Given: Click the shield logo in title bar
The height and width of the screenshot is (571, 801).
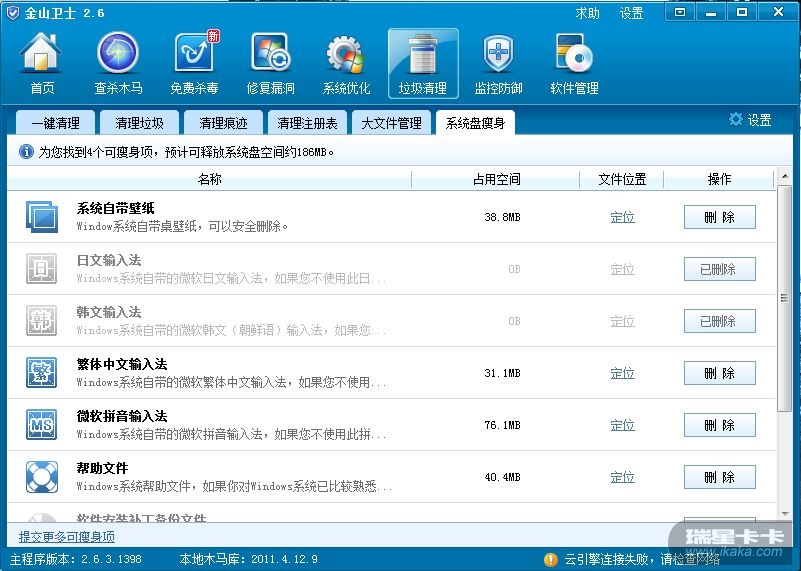Looking at the screenshot, I should tap(13, 13).
